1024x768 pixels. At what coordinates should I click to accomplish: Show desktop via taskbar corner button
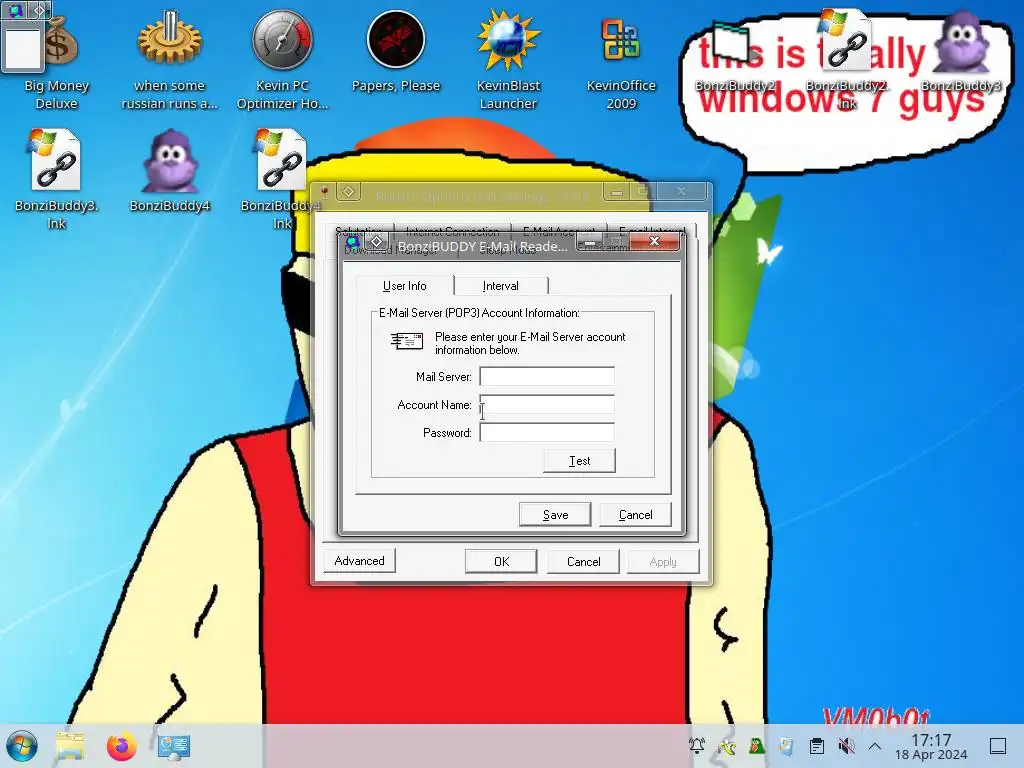998,746
